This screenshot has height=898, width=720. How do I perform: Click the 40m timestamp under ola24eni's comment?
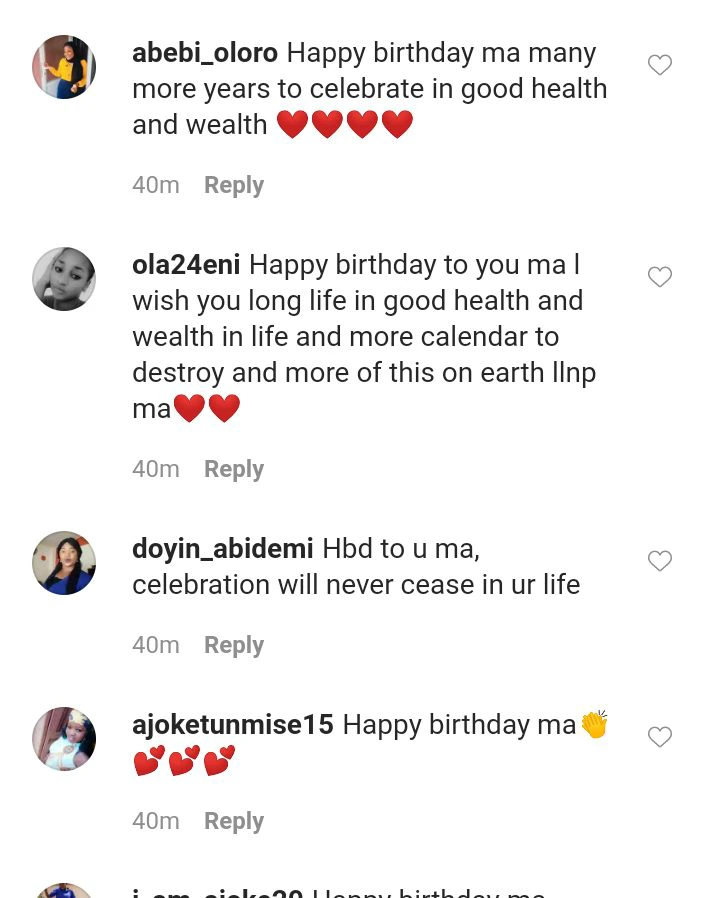156,469
